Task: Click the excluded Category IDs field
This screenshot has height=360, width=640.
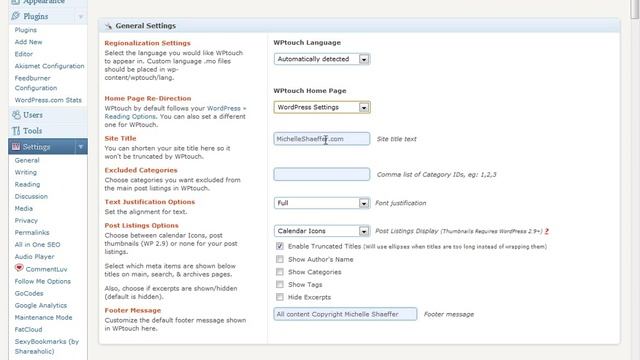Action: click(322, 174)
